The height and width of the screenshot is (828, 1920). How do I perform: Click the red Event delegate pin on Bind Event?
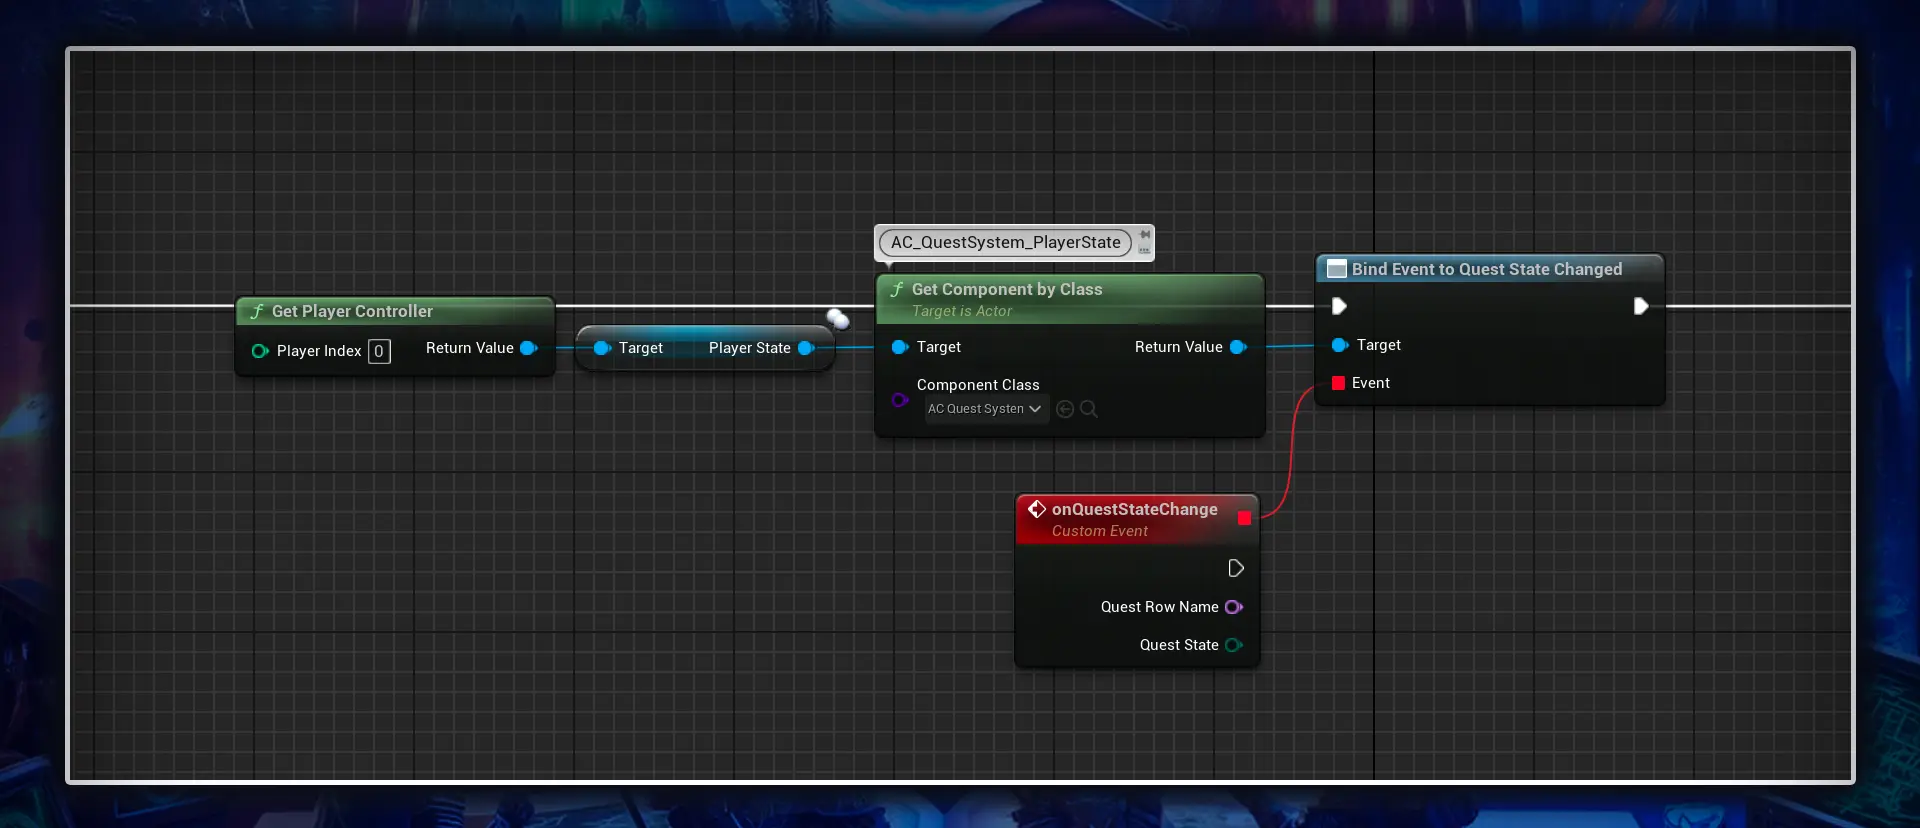pos(1338,383)
